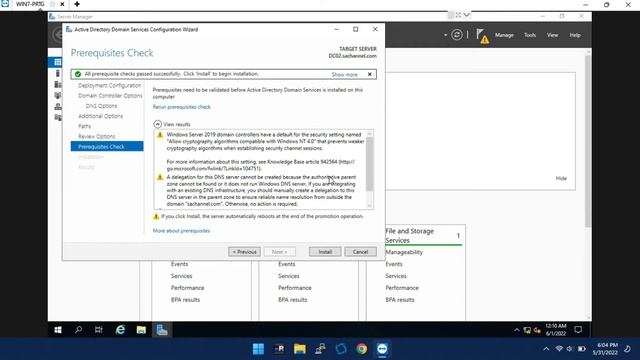Go to Deployment Configuration step
The image size is (640, 360).
coord(109,85)
